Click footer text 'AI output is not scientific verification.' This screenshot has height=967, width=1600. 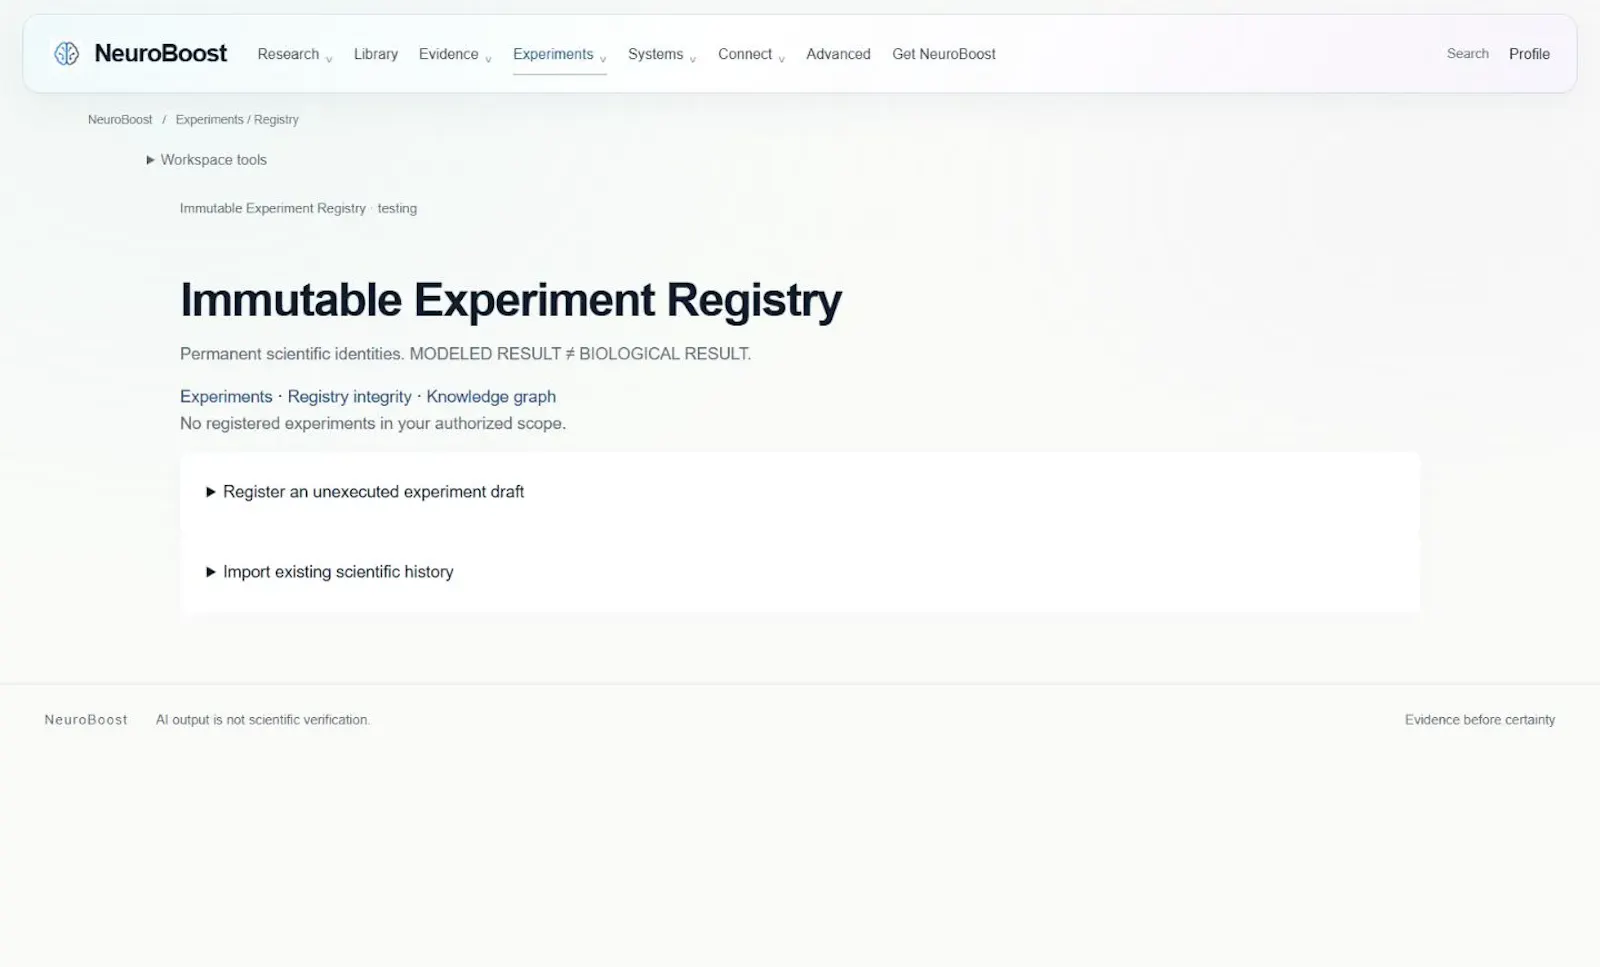[x=263, y=720]
